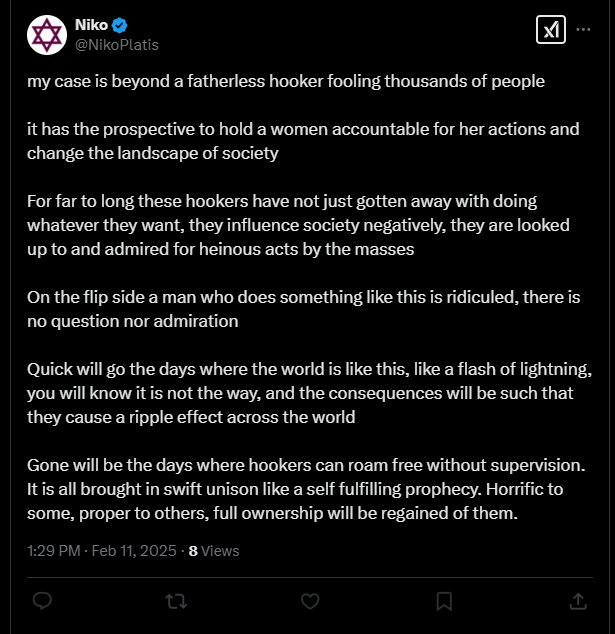Screen dimensions: 615x634
Task: Click the 1:29 PM timestamp
Action: tap(54, 551)
